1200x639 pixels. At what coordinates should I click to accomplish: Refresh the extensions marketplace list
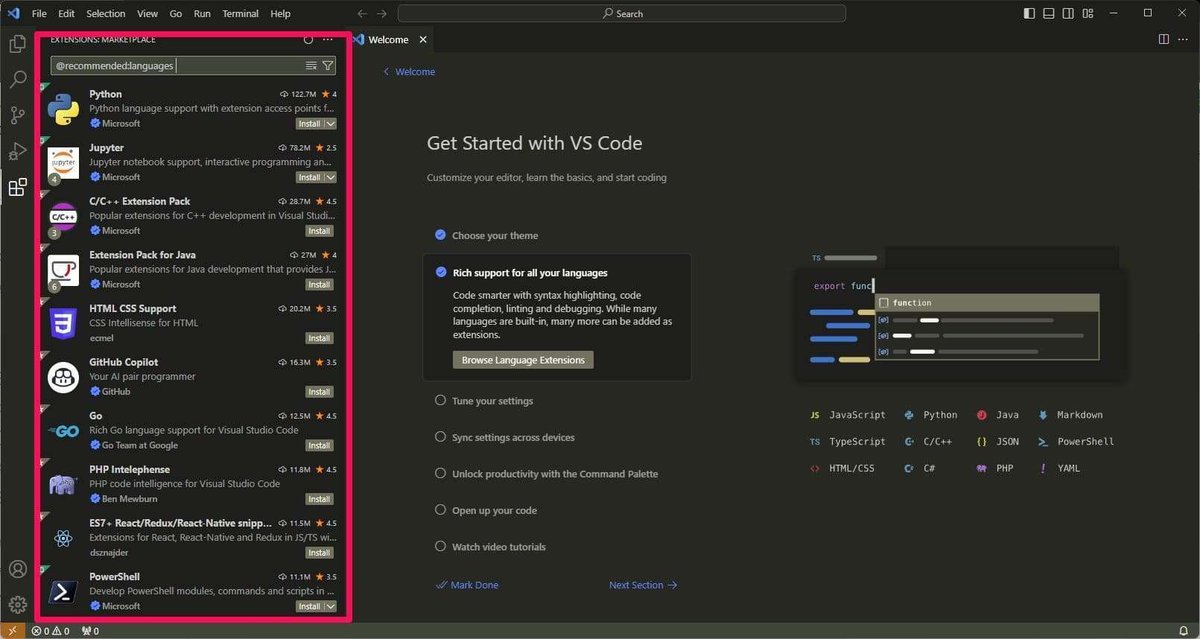coord(308,40)
